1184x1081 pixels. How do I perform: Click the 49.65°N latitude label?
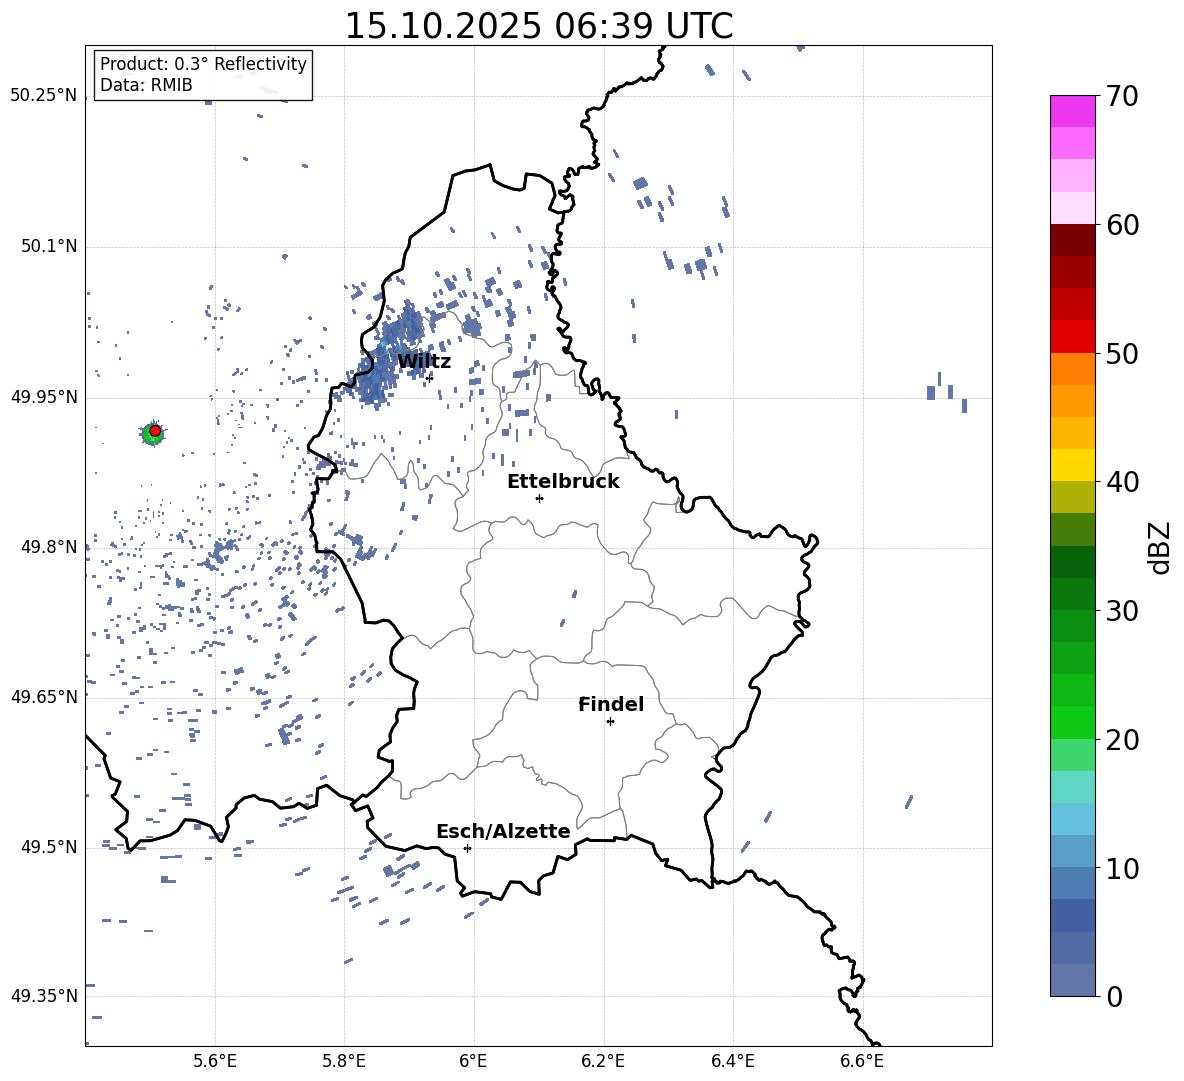coord(44,697)
